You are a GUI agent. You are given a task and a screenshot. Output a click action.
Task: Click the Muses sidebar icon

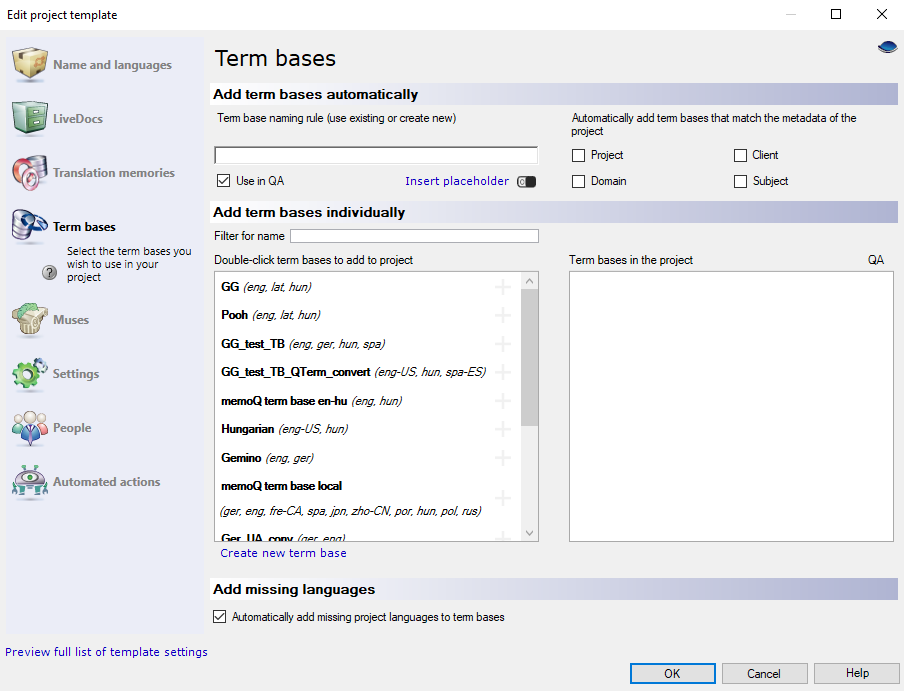(30, 320)
